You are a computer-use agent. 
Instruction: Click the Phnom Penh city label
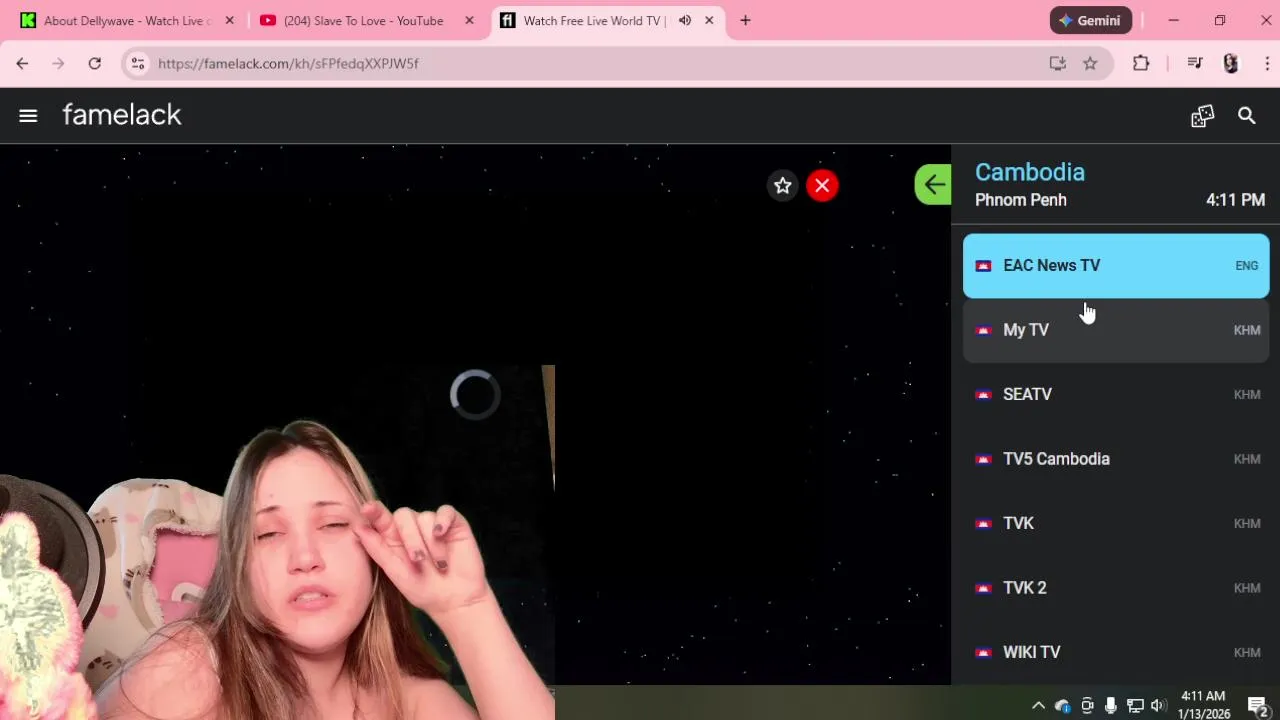(x=1021, y=200)
